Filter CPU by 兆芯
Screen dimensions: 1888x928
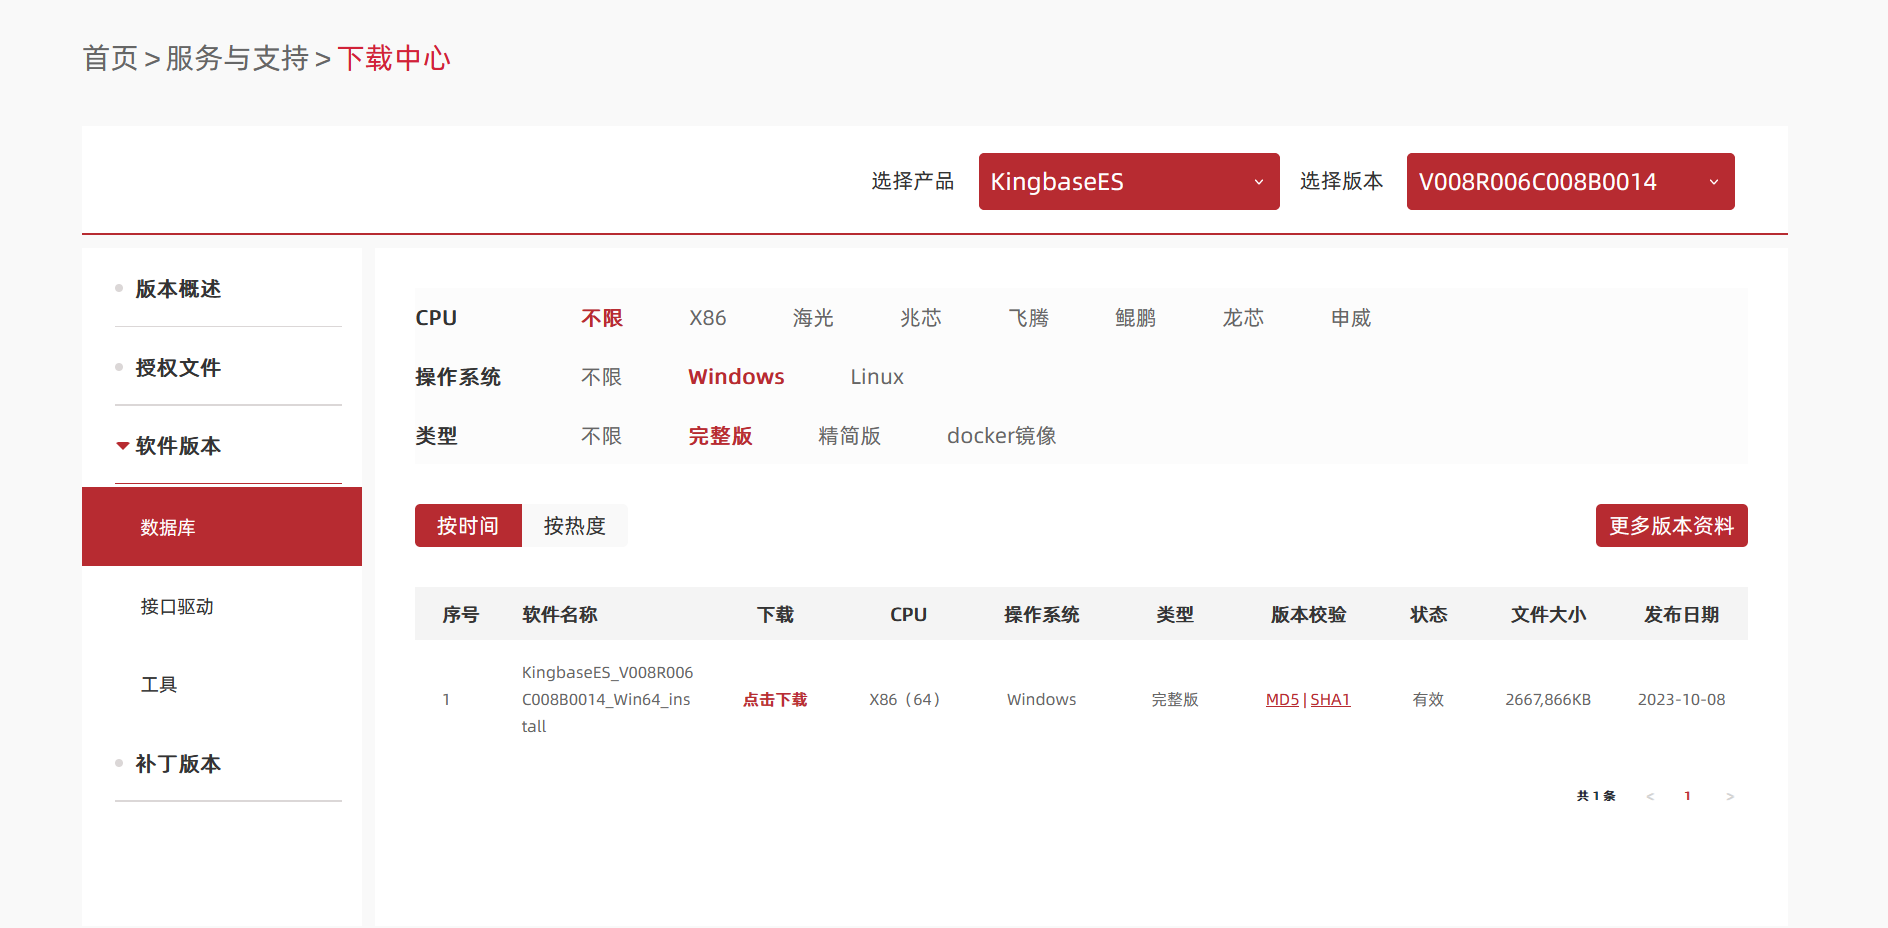click(x=921, y=318)
